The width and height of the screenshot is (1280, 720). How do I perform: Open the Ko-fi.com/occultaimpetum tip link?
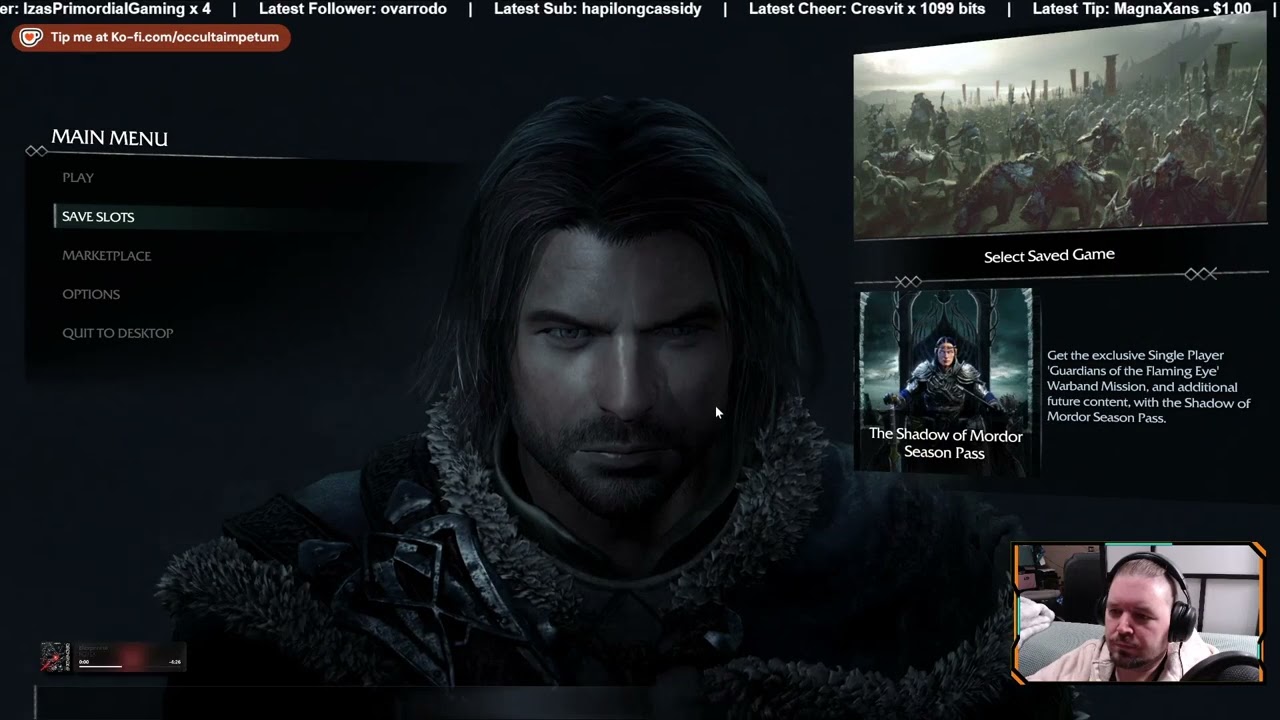(x=165, y=37)
